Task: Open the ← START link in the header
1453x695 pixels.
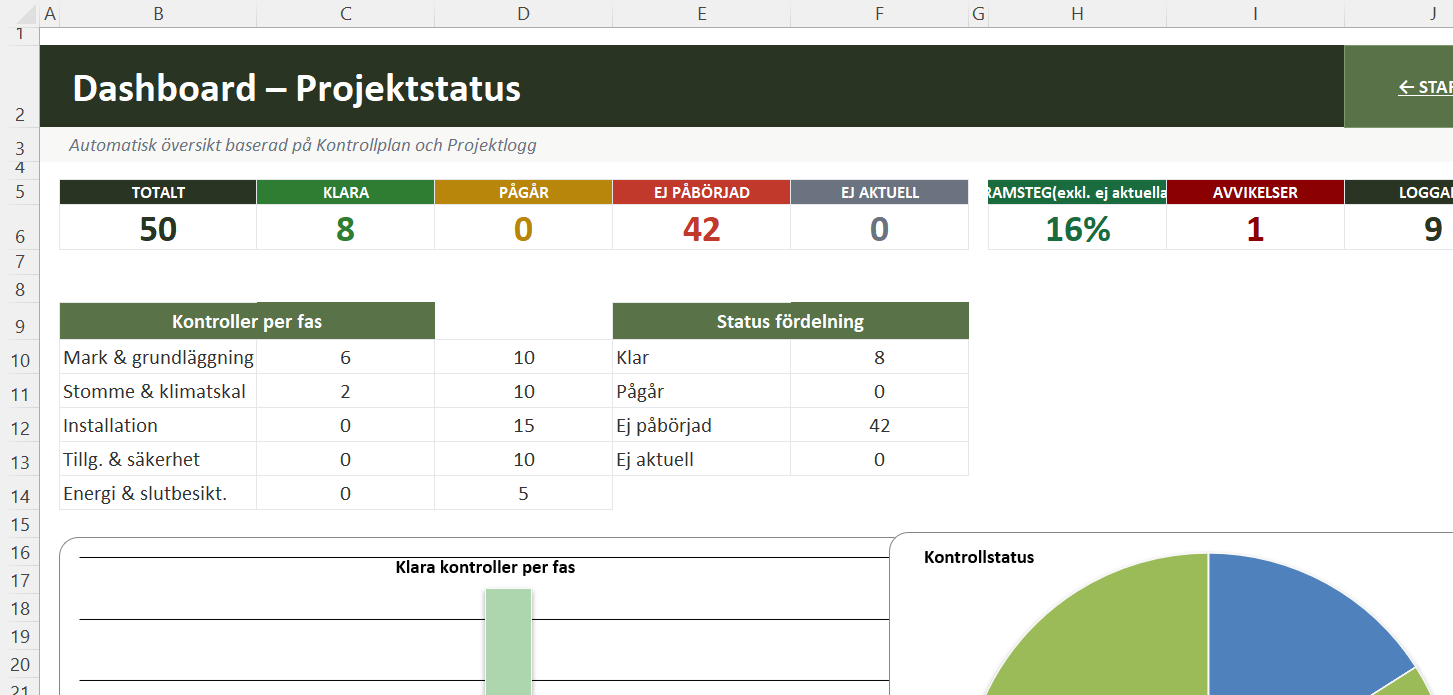Action: 1425,87
